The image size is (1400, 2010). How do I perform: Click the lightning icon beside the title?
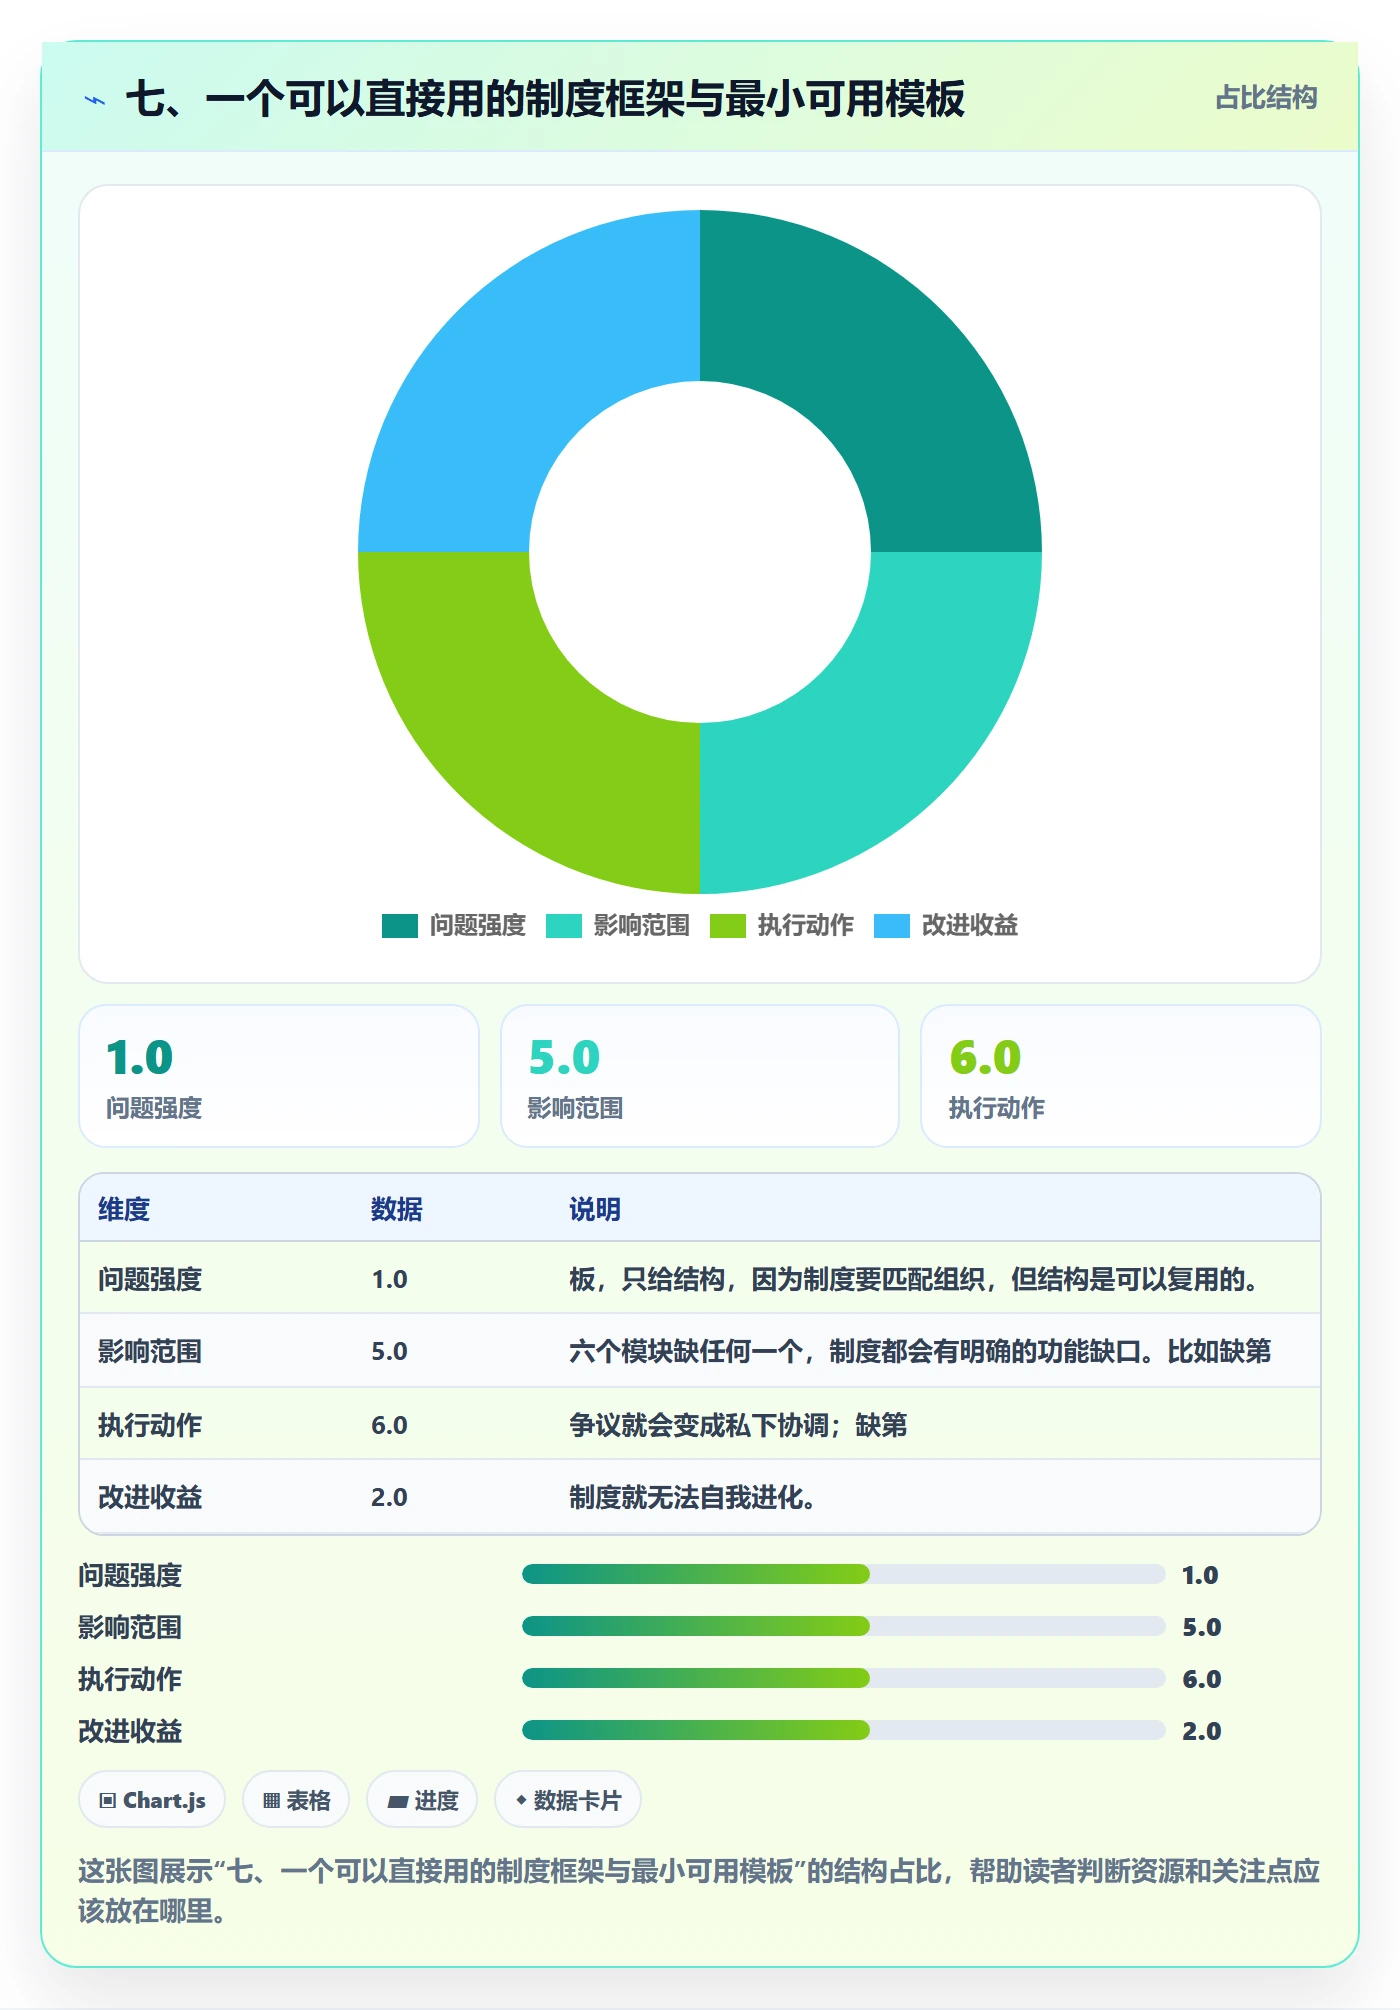[x=95, y=100]
